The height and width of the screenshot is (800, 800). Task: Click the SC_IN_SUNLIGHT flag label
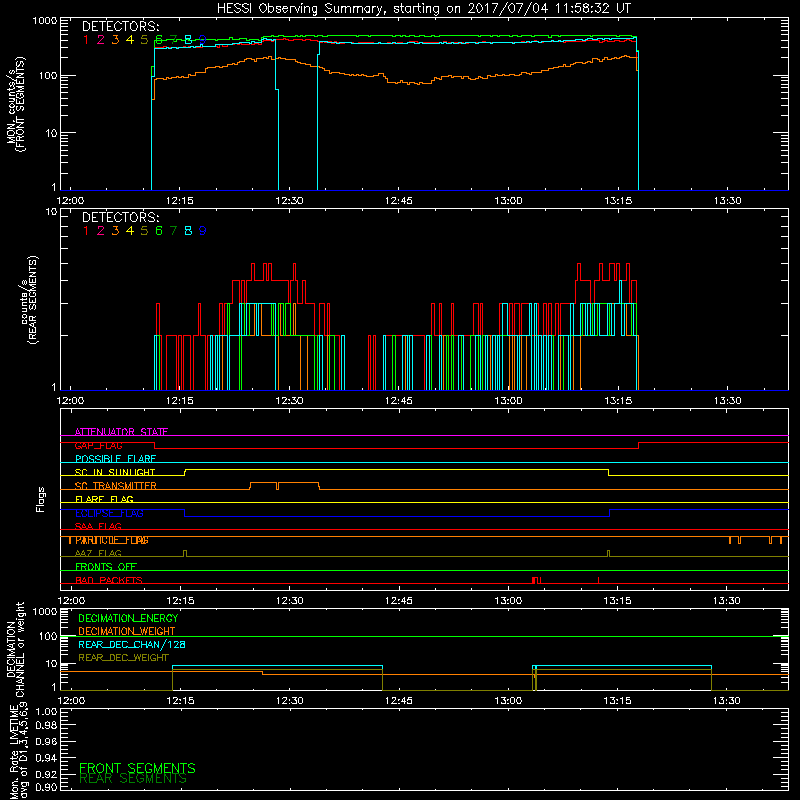click(115, 472)
